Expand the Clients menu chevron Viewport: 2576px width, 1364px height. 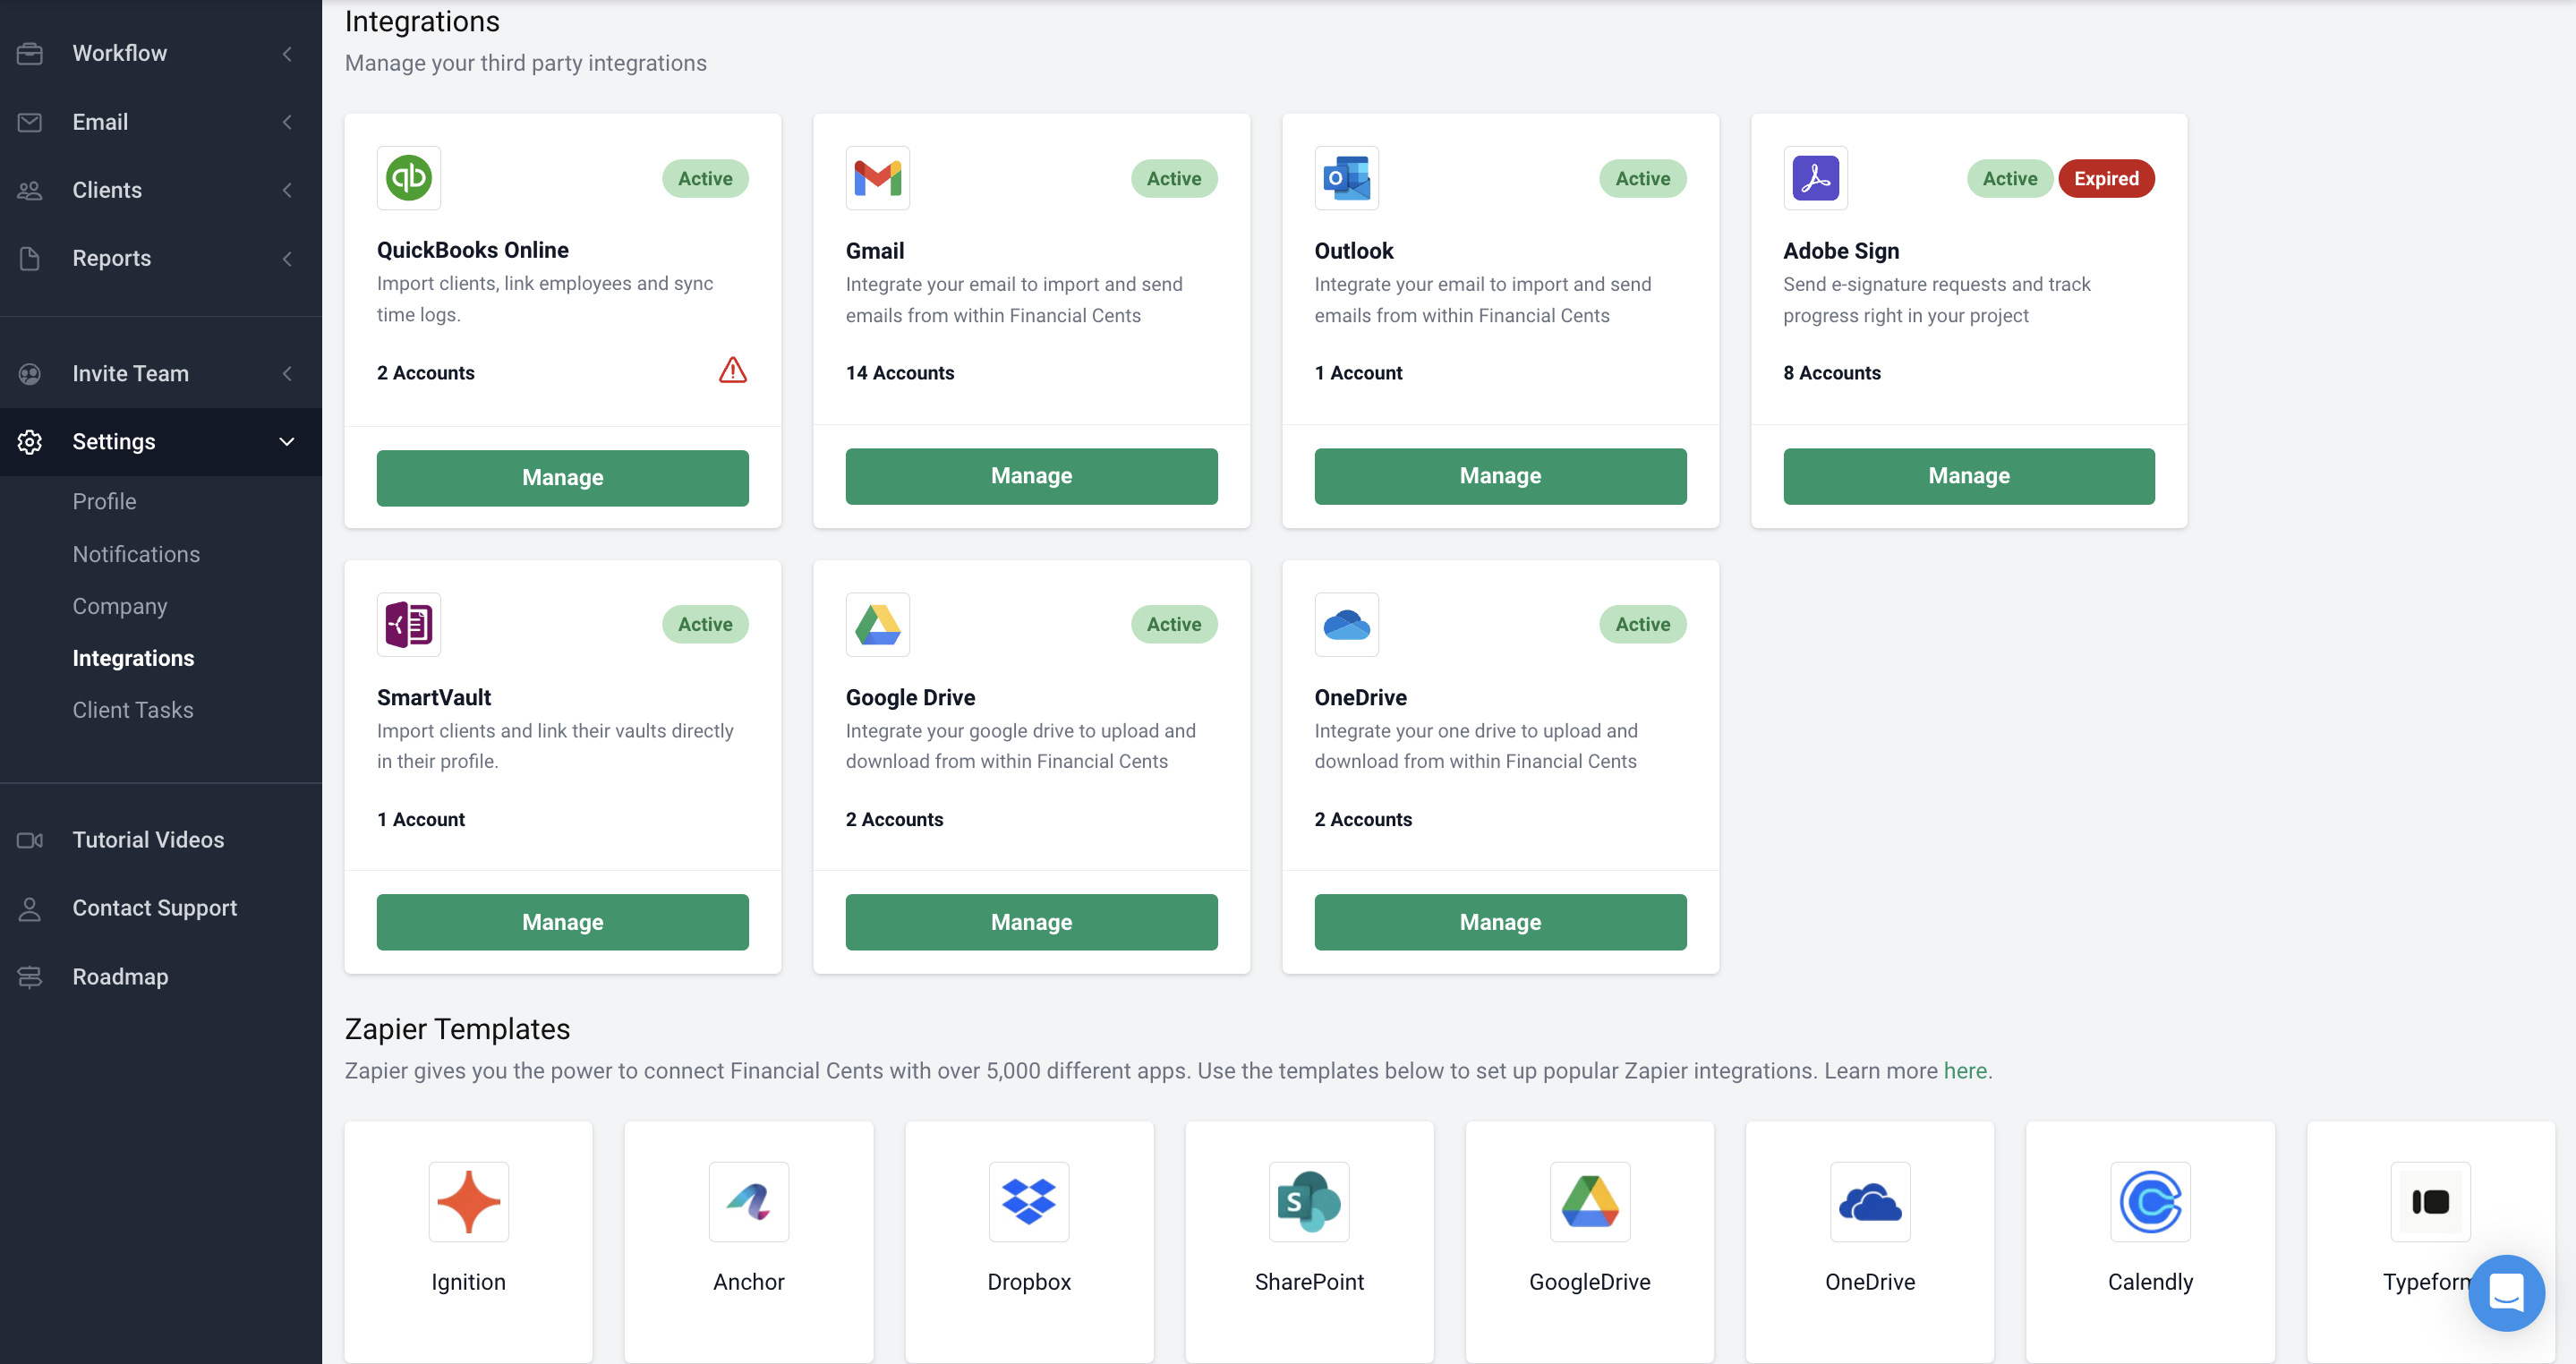coord(287,190)
